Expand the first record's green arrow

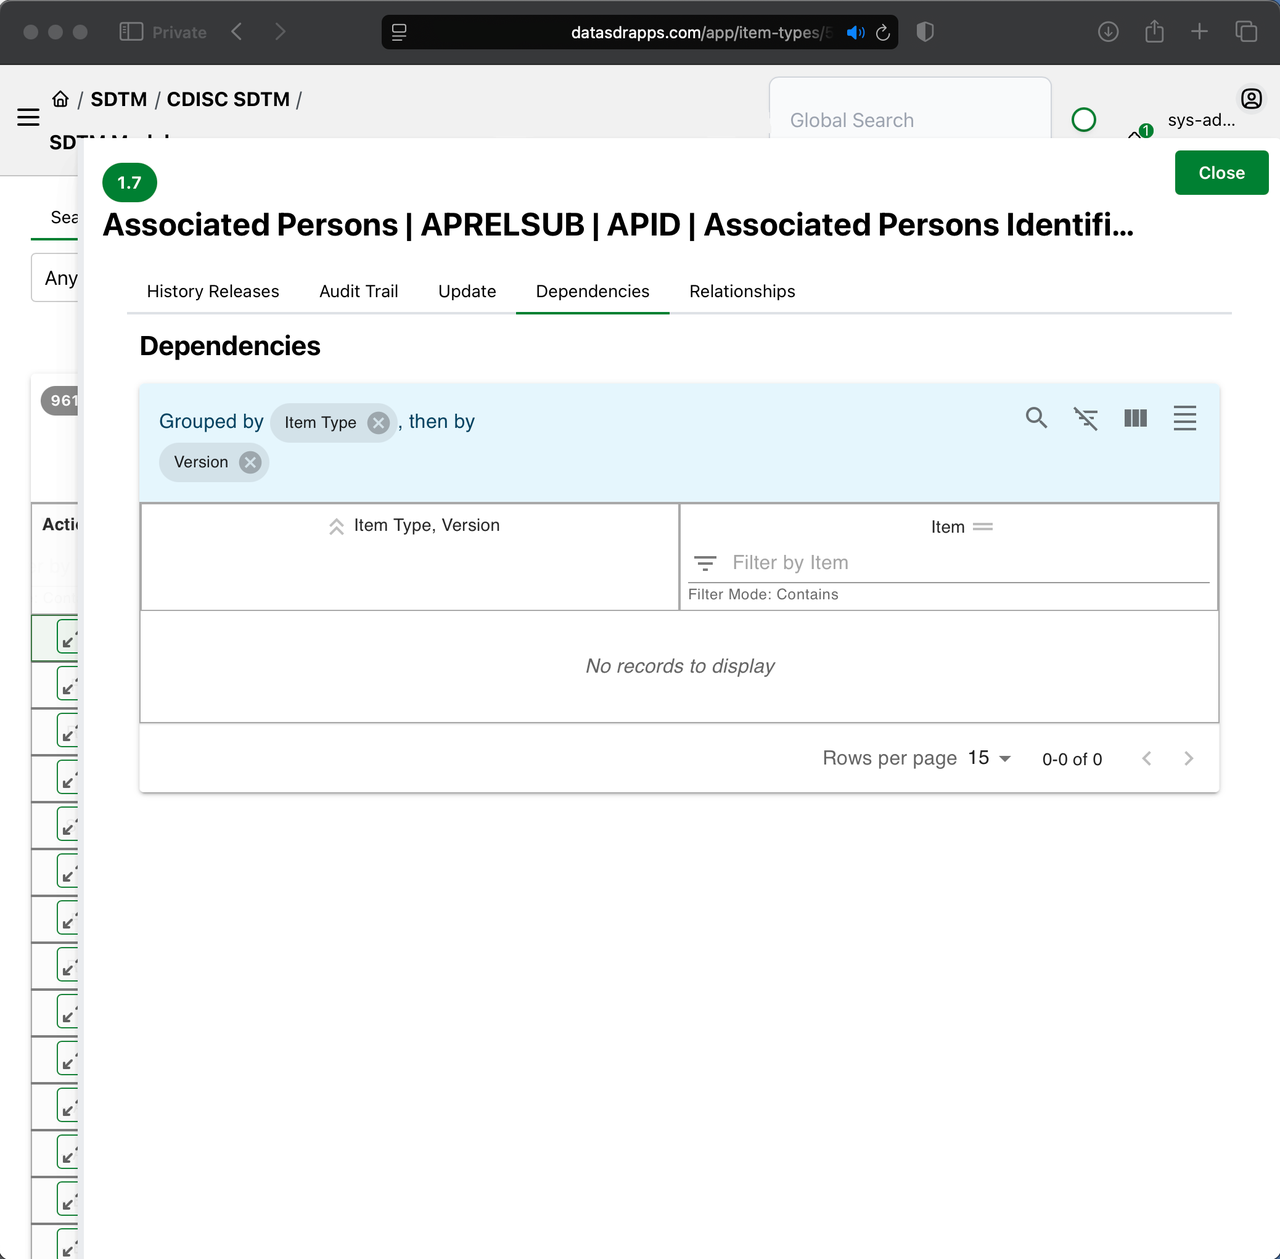[67, 637]
